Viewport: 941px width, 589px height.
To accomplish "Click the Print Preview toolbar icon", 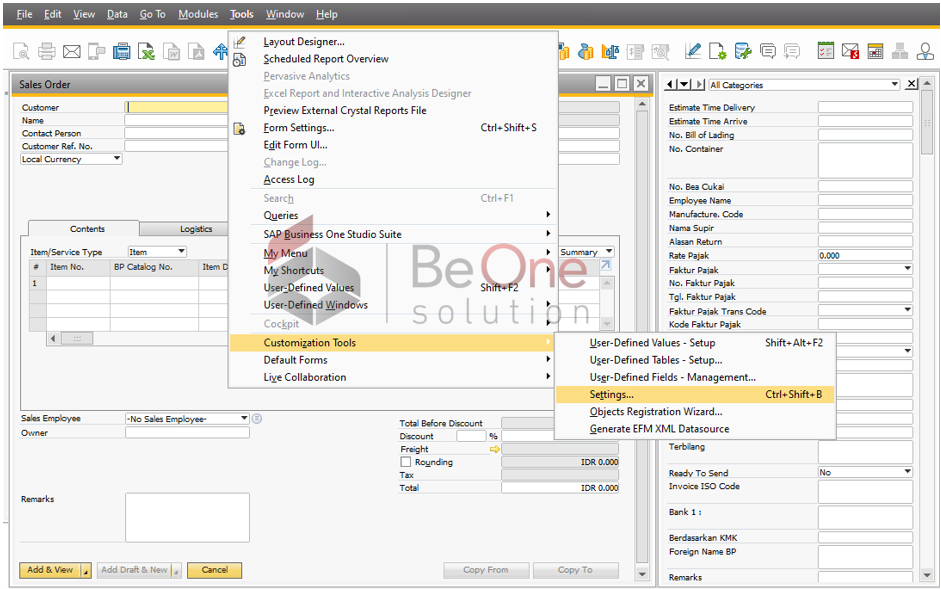I will 21,52.
